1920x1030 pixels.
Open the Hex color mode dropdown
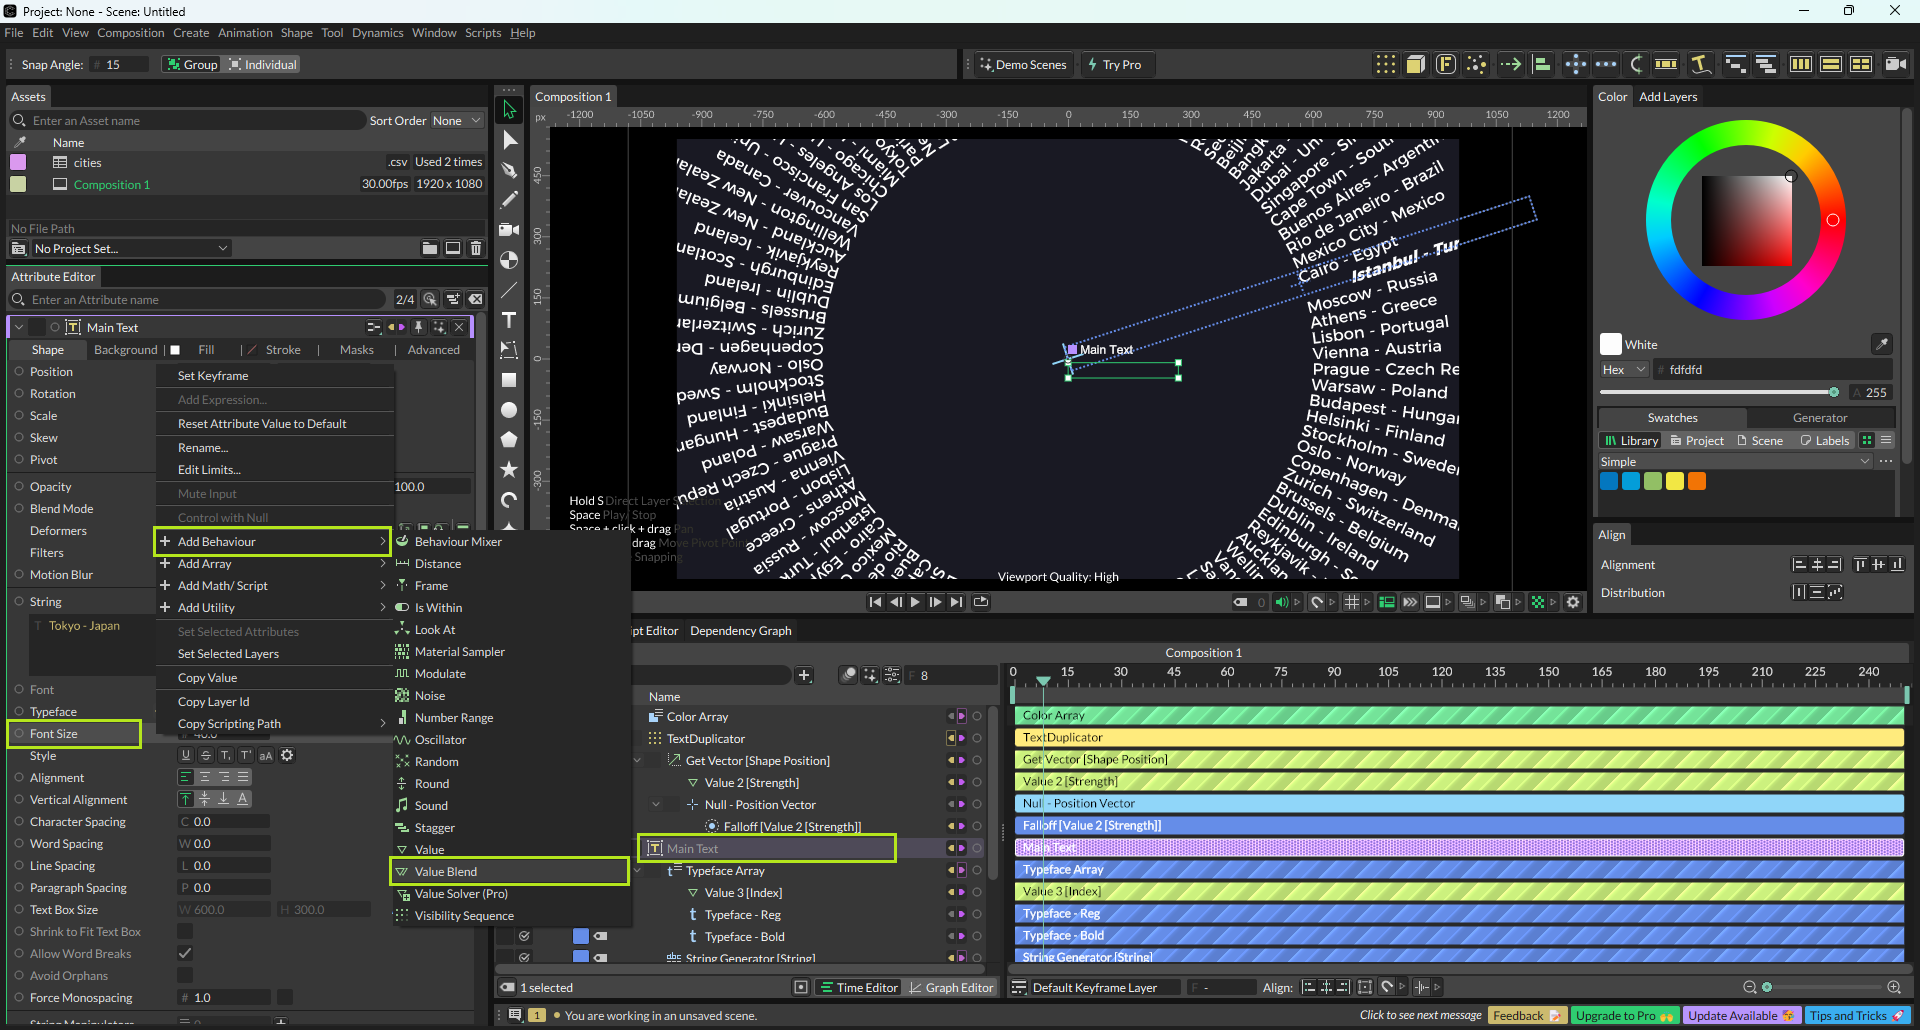[x=1624, y=370]
